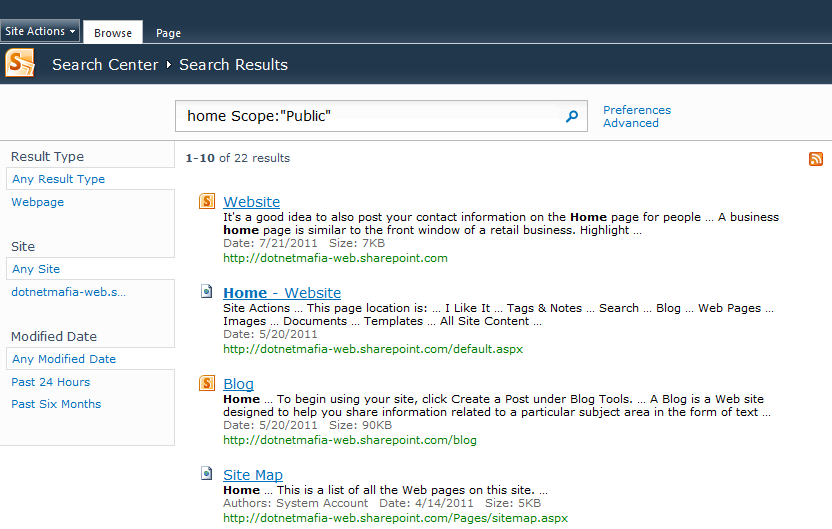The width and height of the screenshot is (832, 529).
Task: Filter results by Webpage type
Action: click(x=38, y=202)
